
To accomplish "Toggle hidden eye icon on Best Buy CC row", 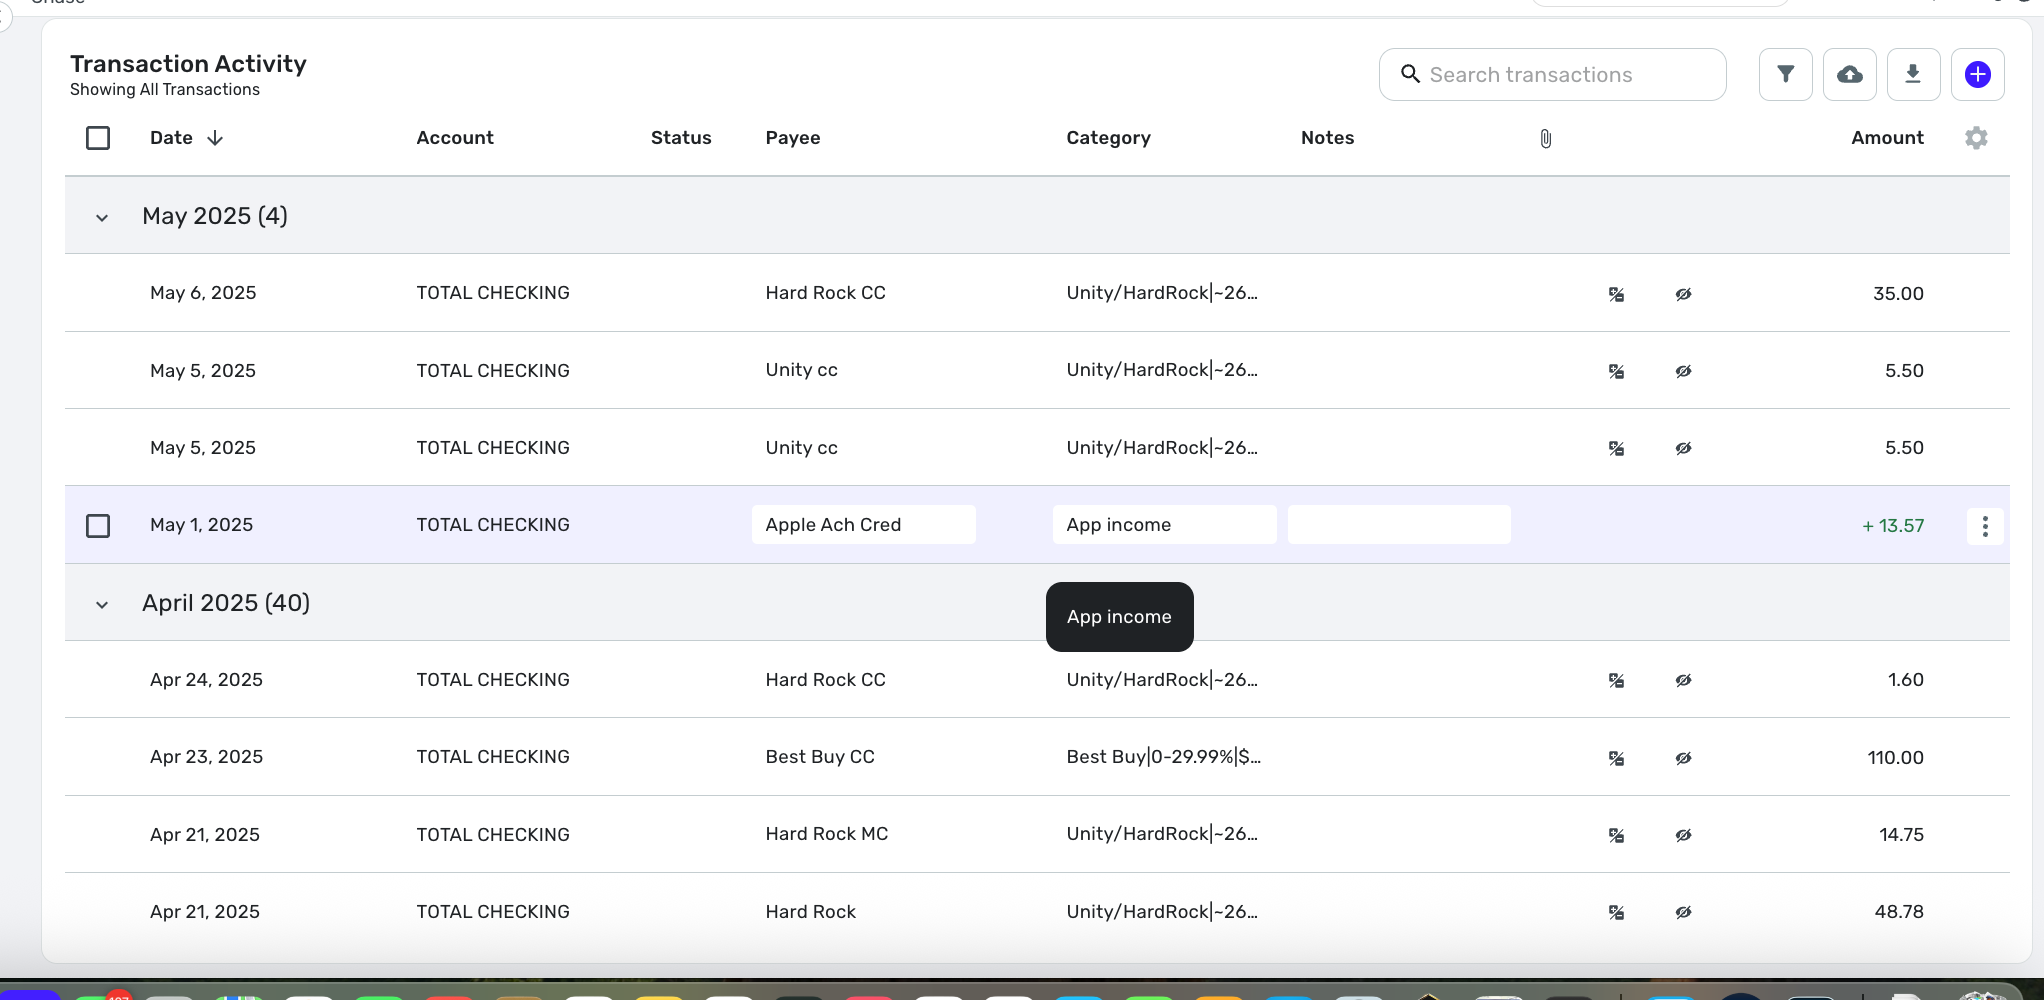I will 1683,758.
